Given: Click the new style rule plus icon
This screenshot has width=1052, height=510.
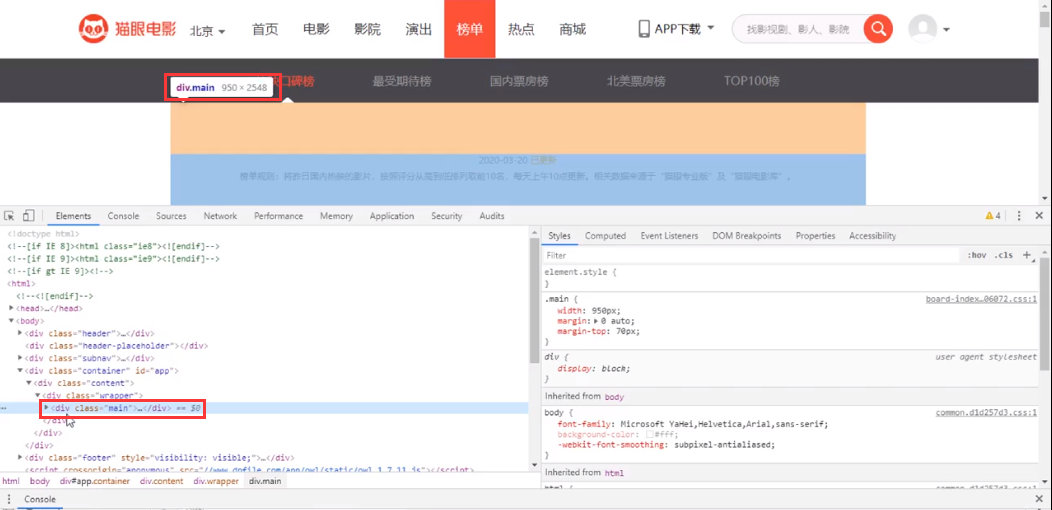Looking at the screenshot, I should point(1026,255).
